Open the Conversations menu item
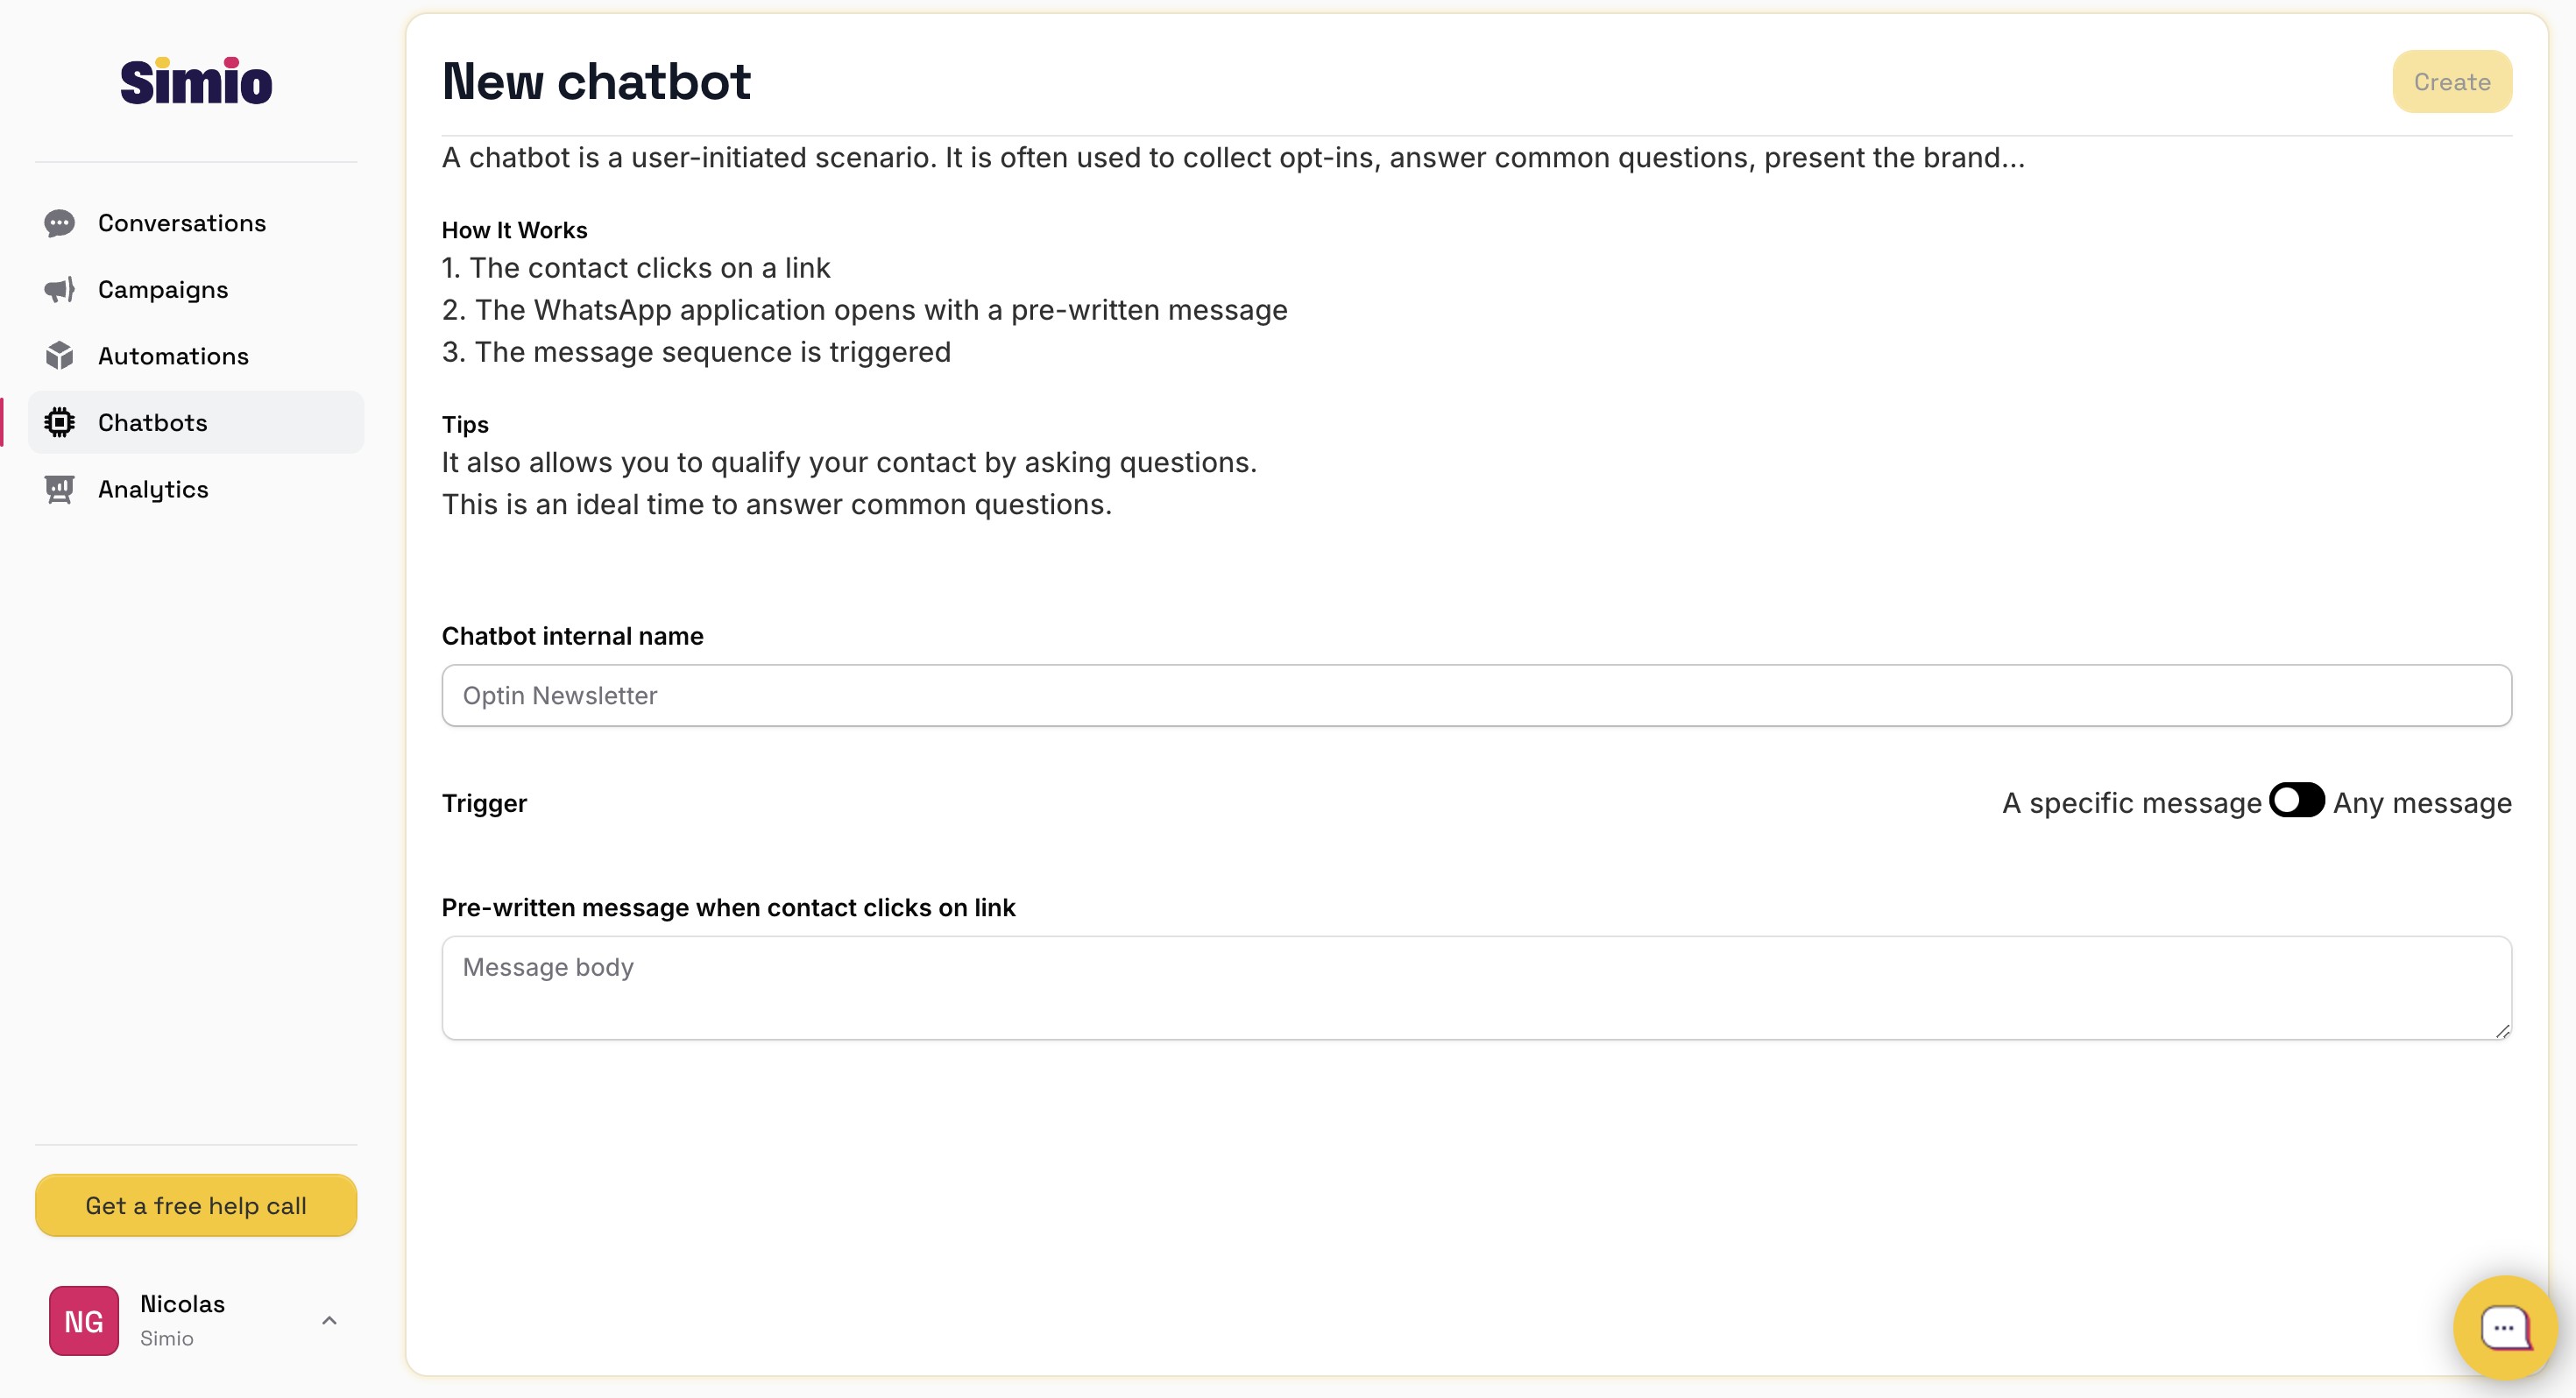 click(x=182, y=223)
